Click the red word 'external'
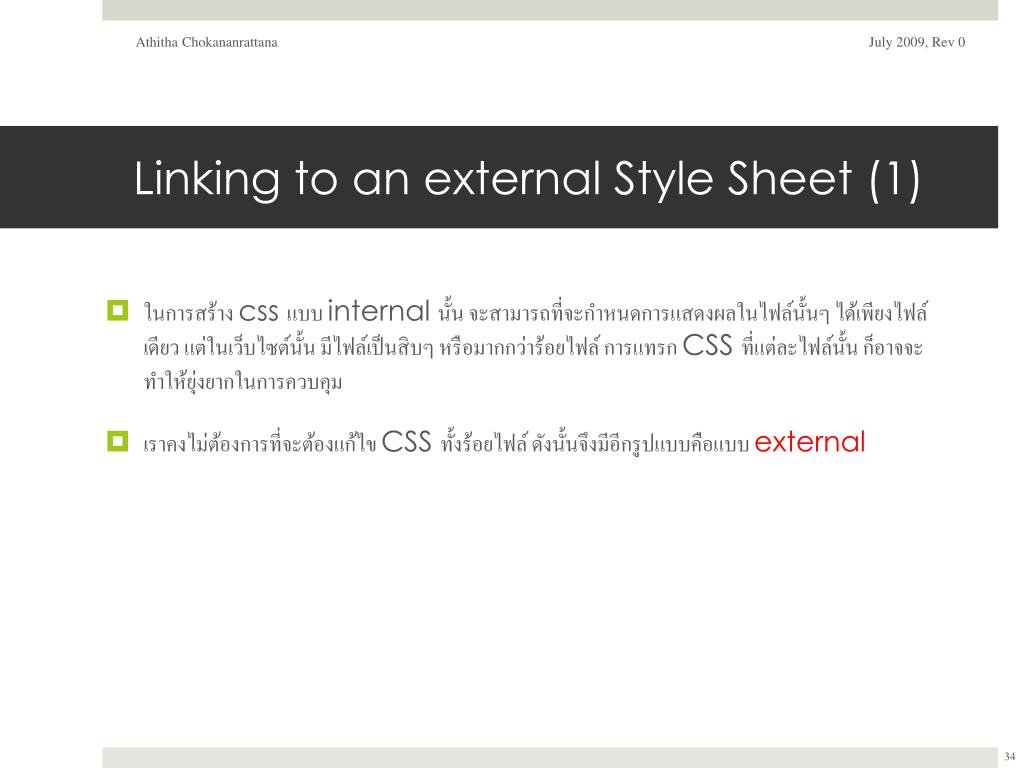This screenshot has height=768, width=1024. [809, 442]
